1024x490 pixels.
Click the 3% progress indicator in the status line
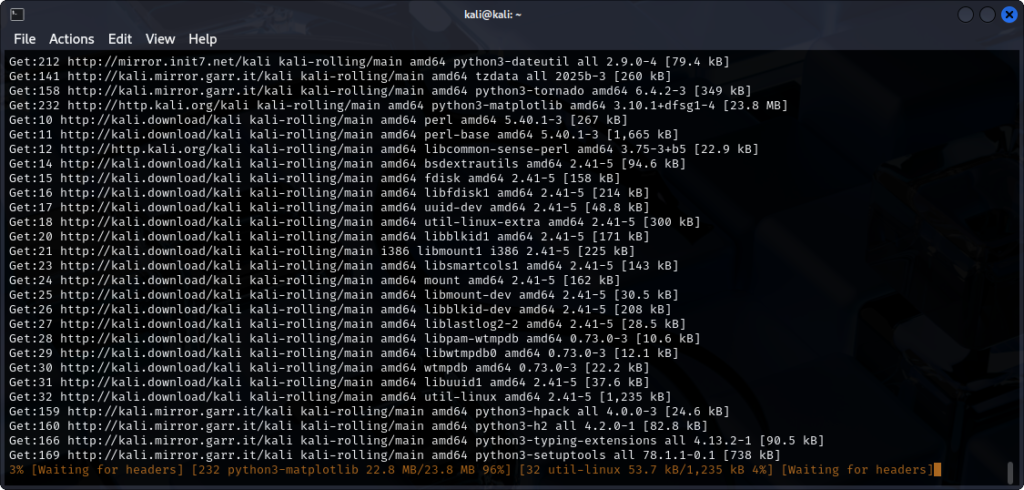click(x=16, y=470)
